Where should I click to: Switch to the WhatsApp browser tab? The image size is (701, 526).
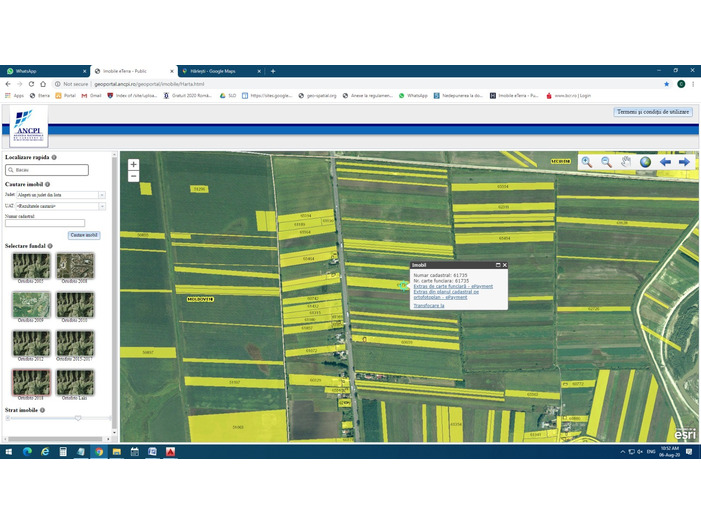pyautogui.click(x=42, y=71)
